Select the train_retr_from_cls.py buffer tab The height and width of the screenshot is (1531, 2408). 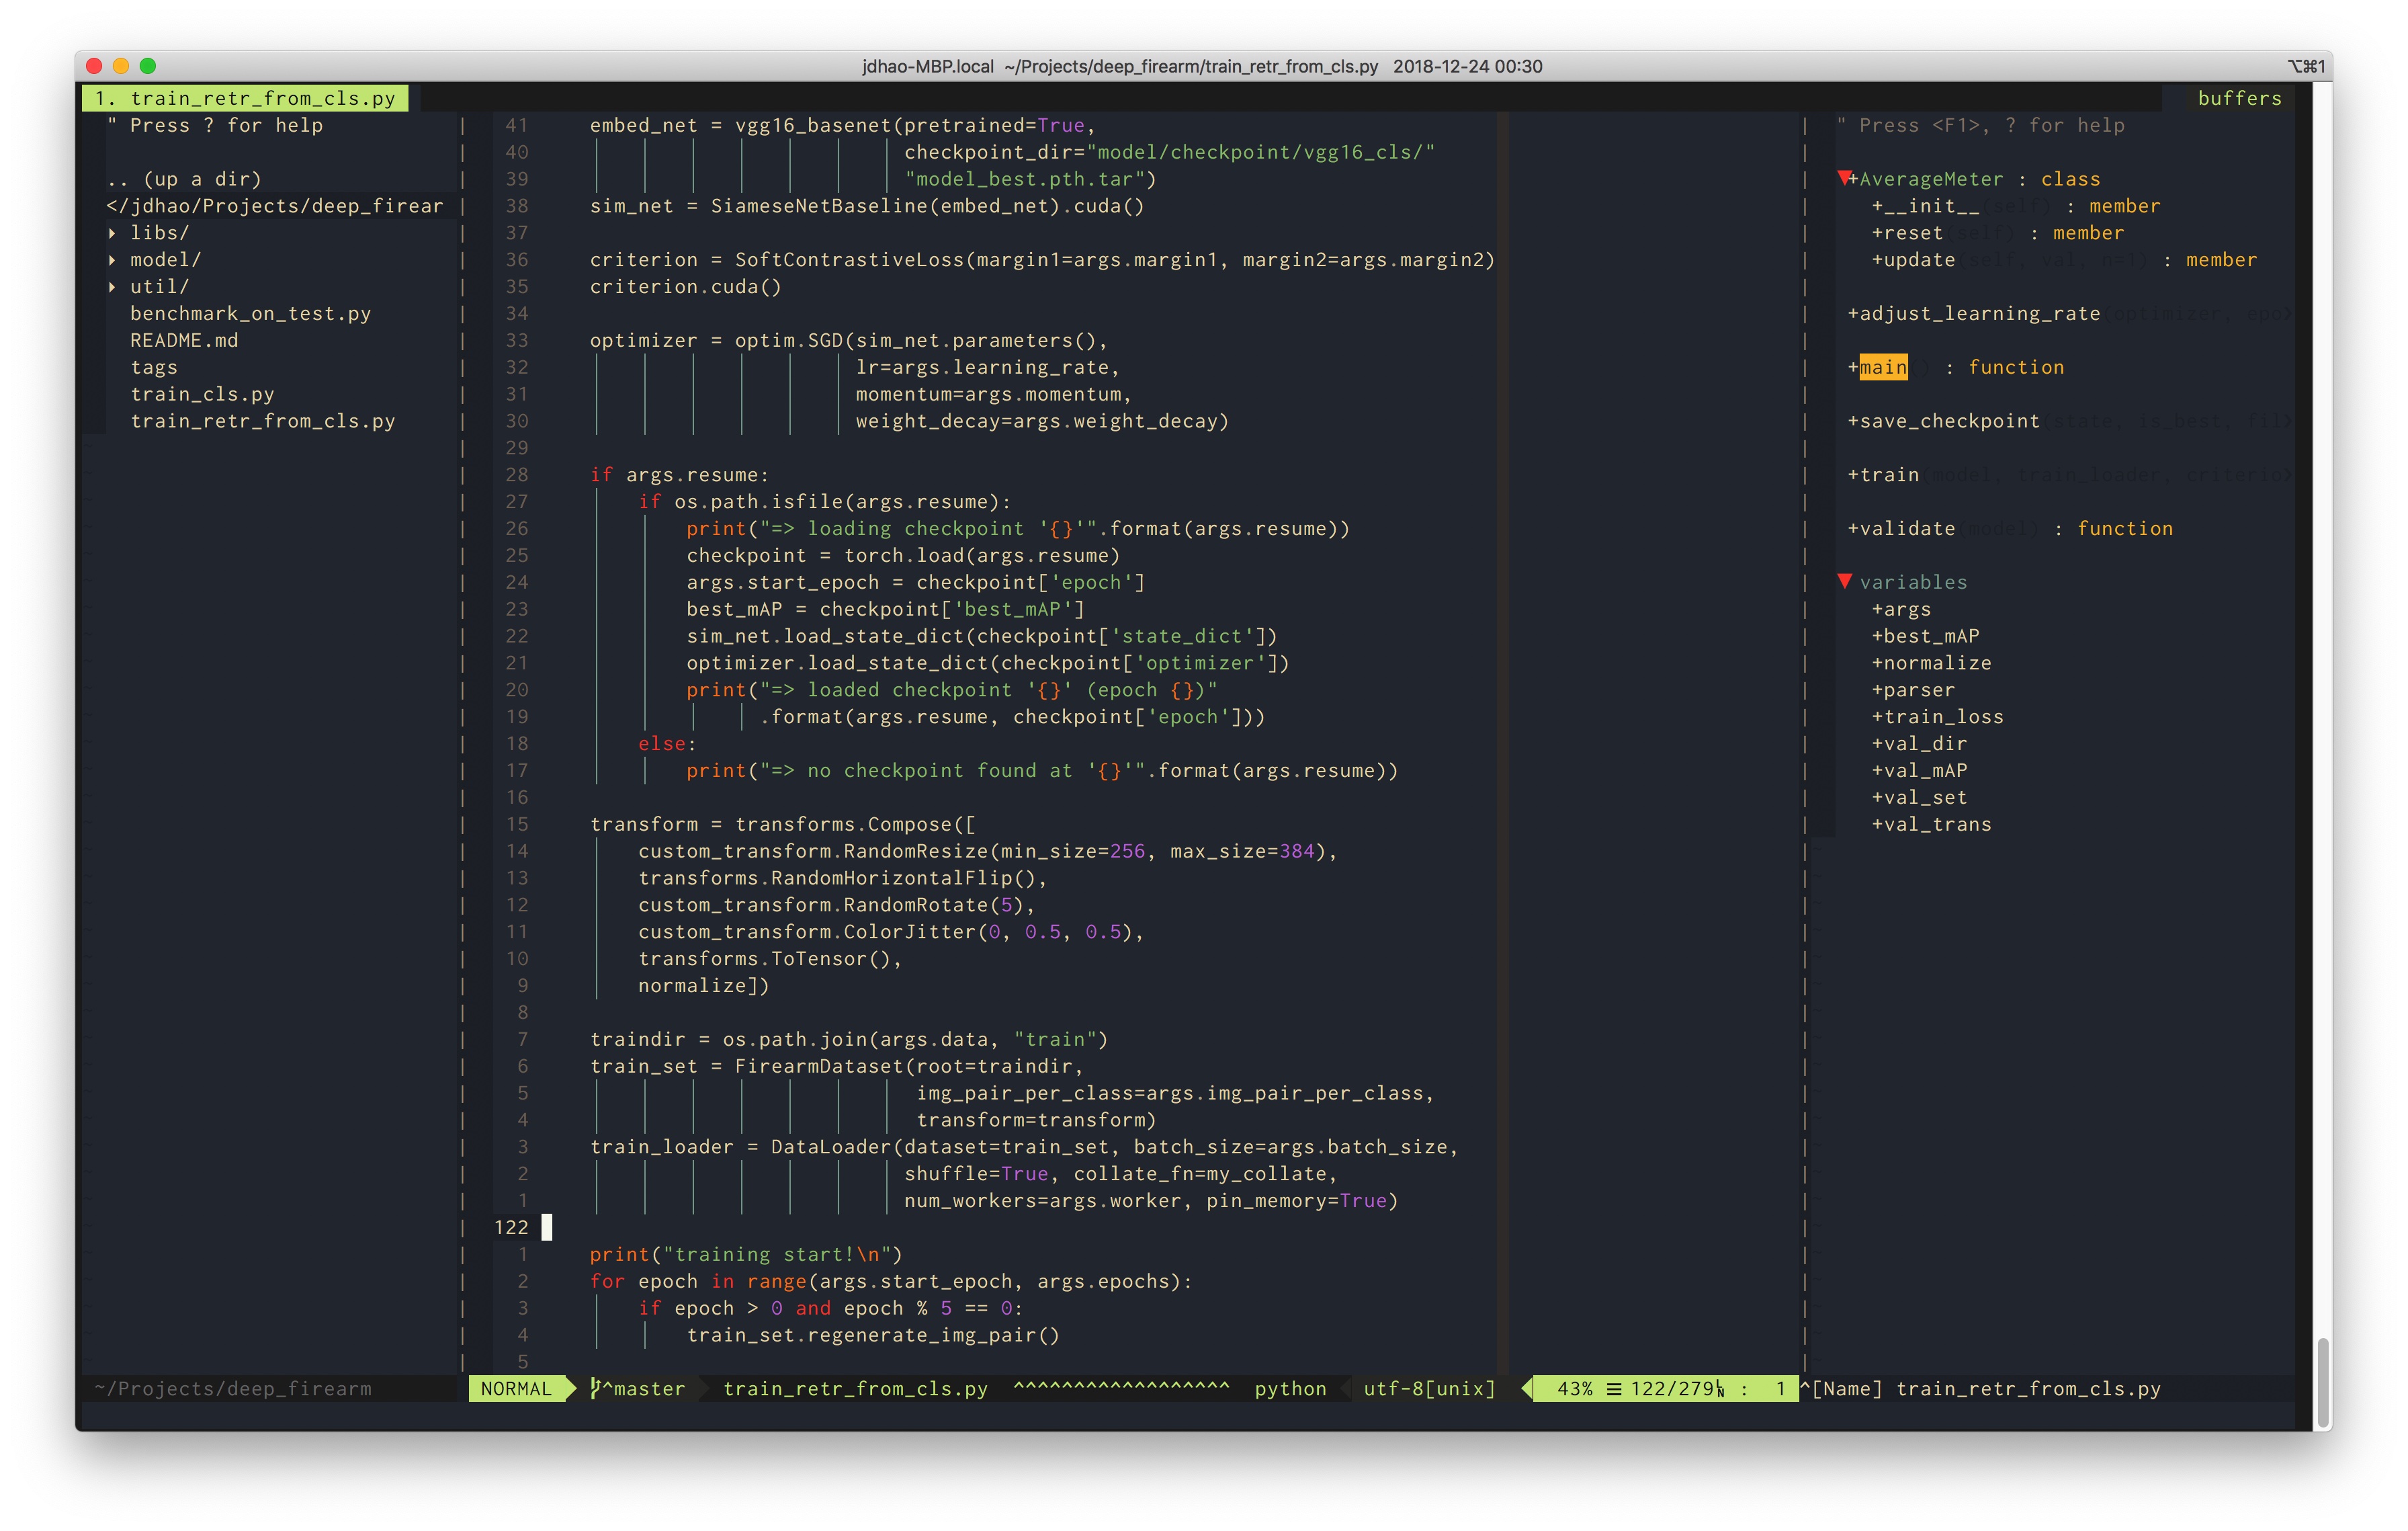click(x=246, y=98)
